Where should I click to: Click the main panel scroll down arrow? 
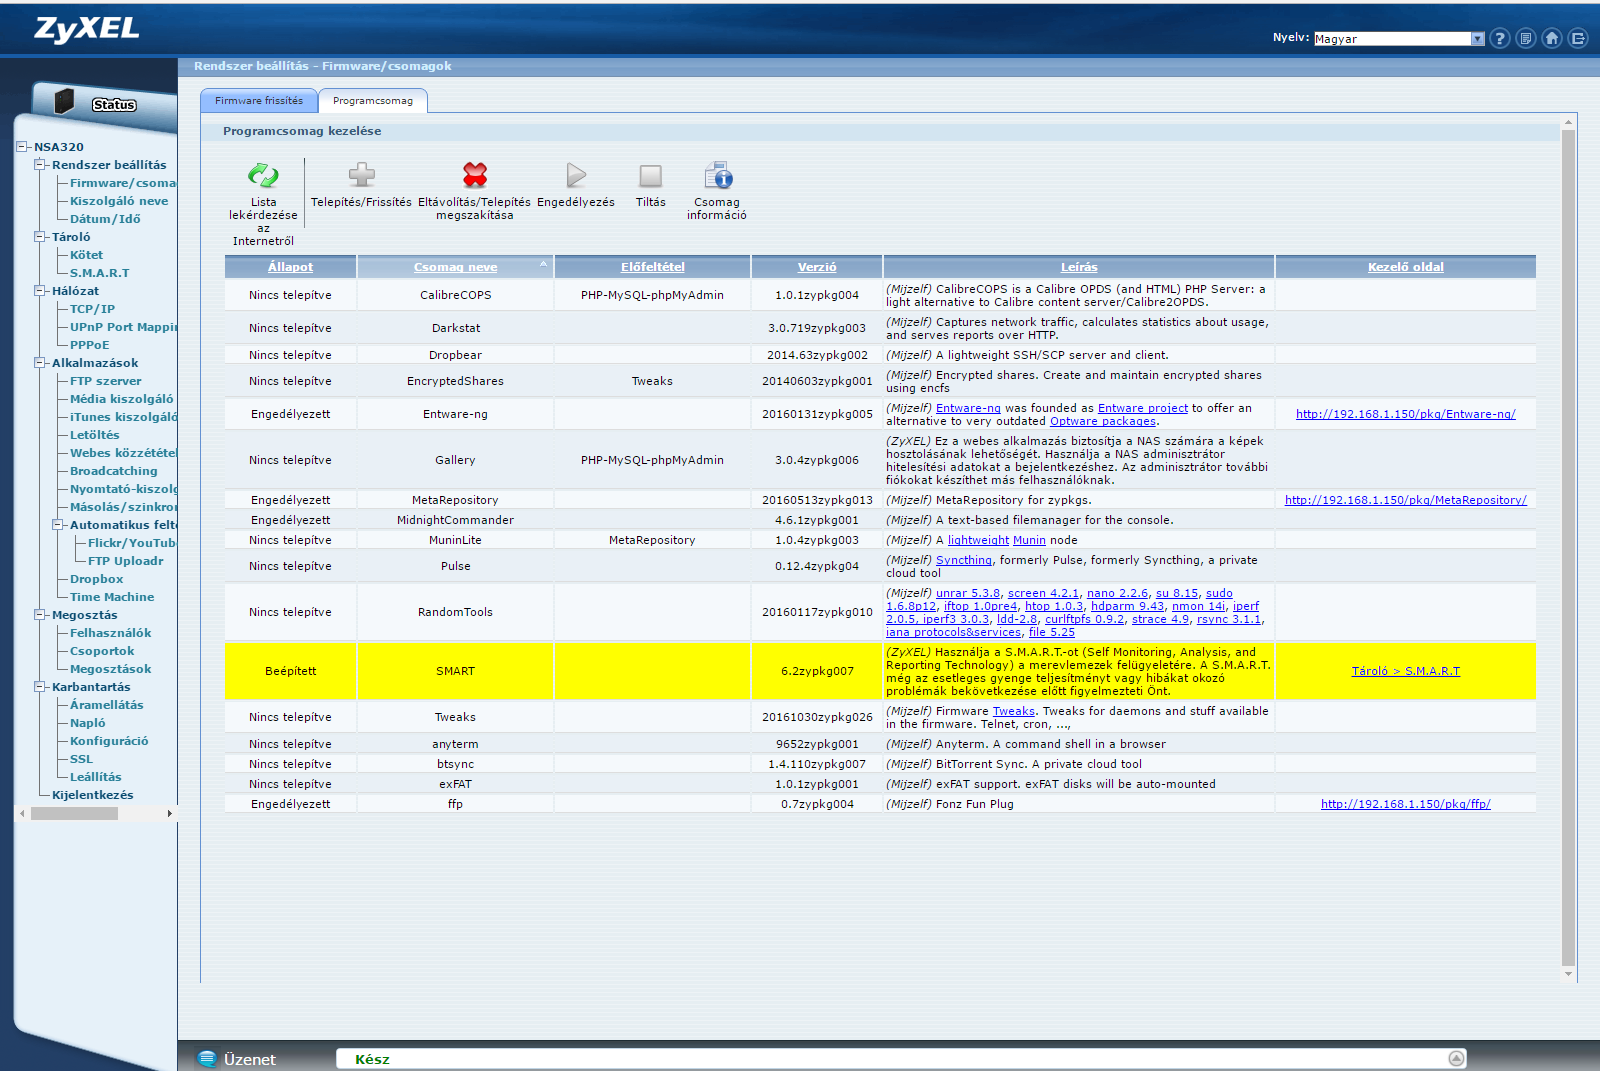[x=1568, y=974]
